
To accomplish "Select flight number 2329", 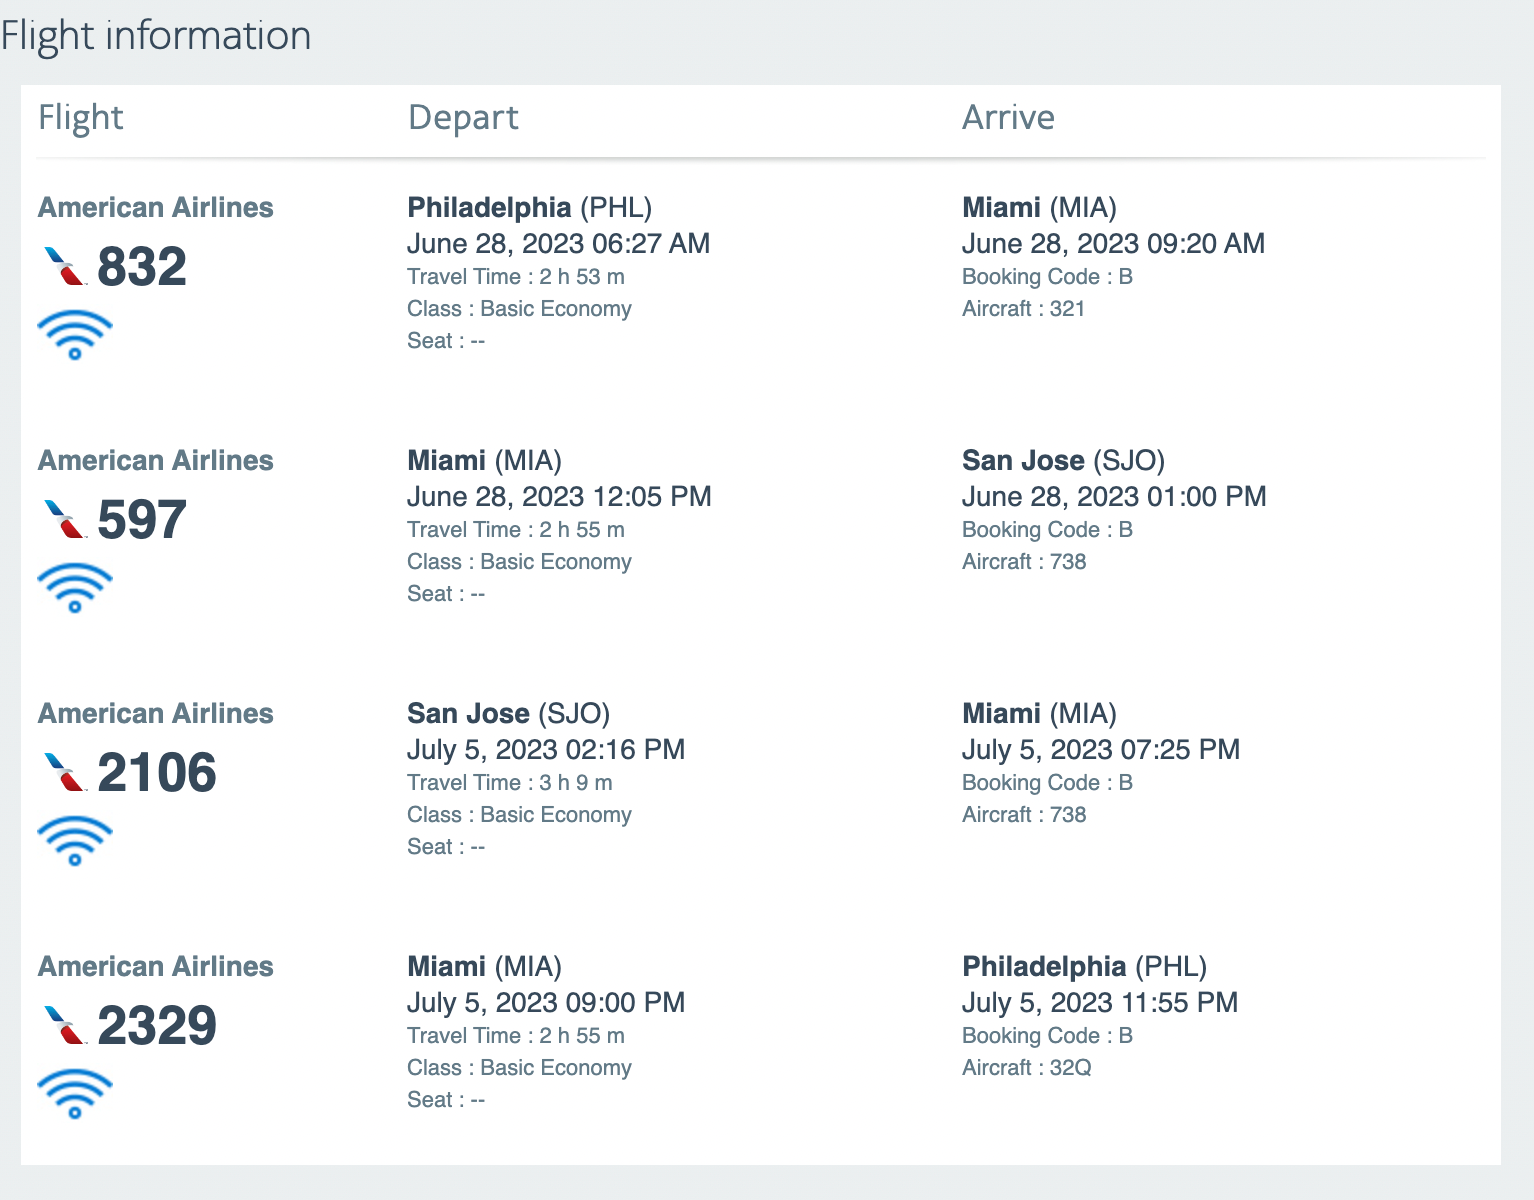I will coord(157,1026).
